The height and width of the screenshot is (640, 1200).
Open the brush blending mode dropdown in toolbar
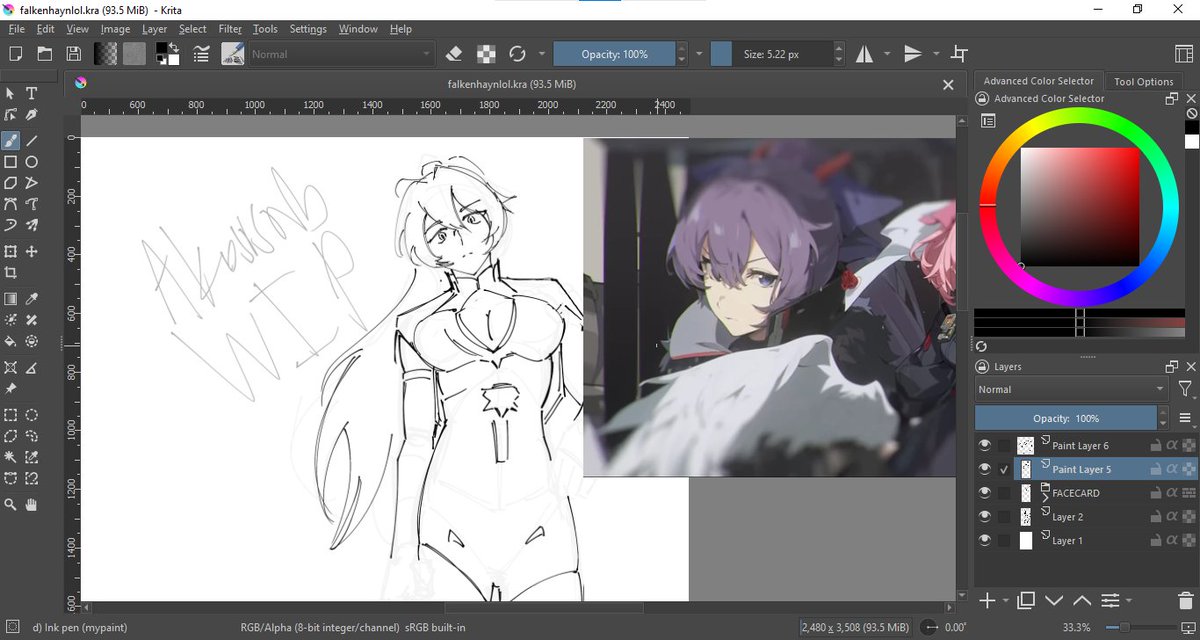(342, 54)
